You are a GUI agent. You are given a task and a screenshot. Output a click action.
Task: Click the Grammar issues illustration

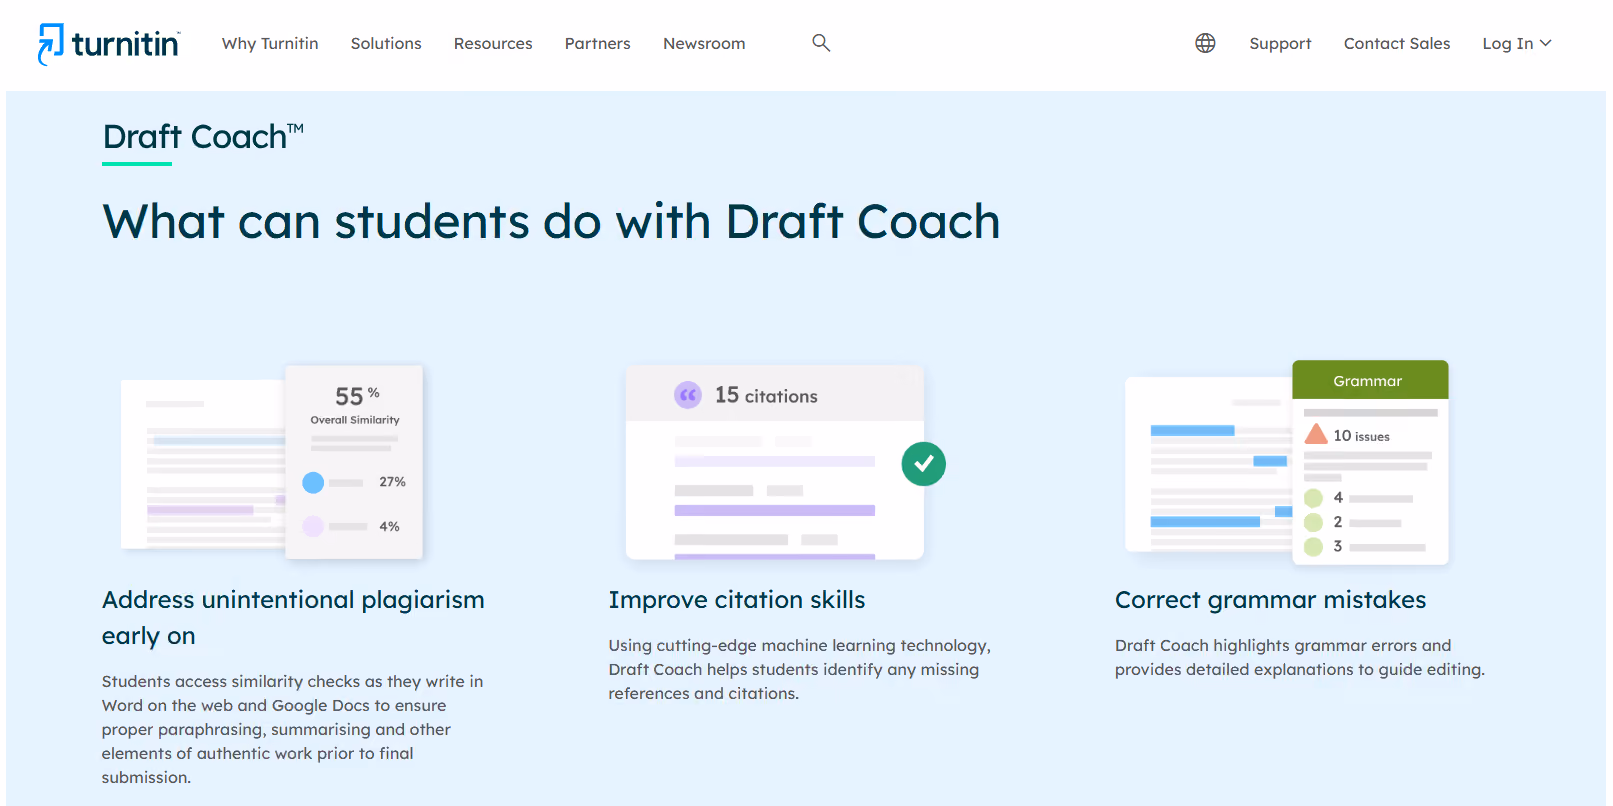(x=1287, y=462)
